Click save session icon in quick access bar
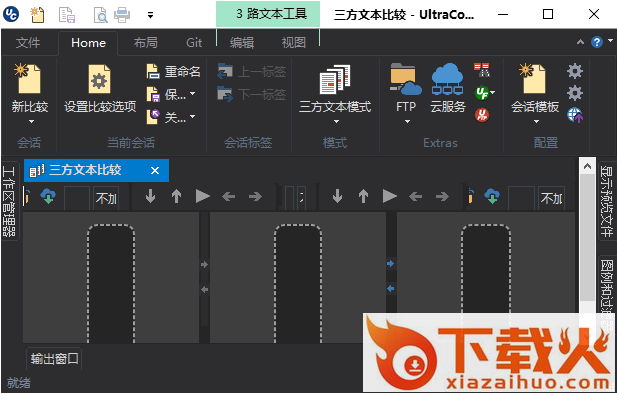Image resolution: width=617 pixels, height=394 pixels. tap(67, 15)
